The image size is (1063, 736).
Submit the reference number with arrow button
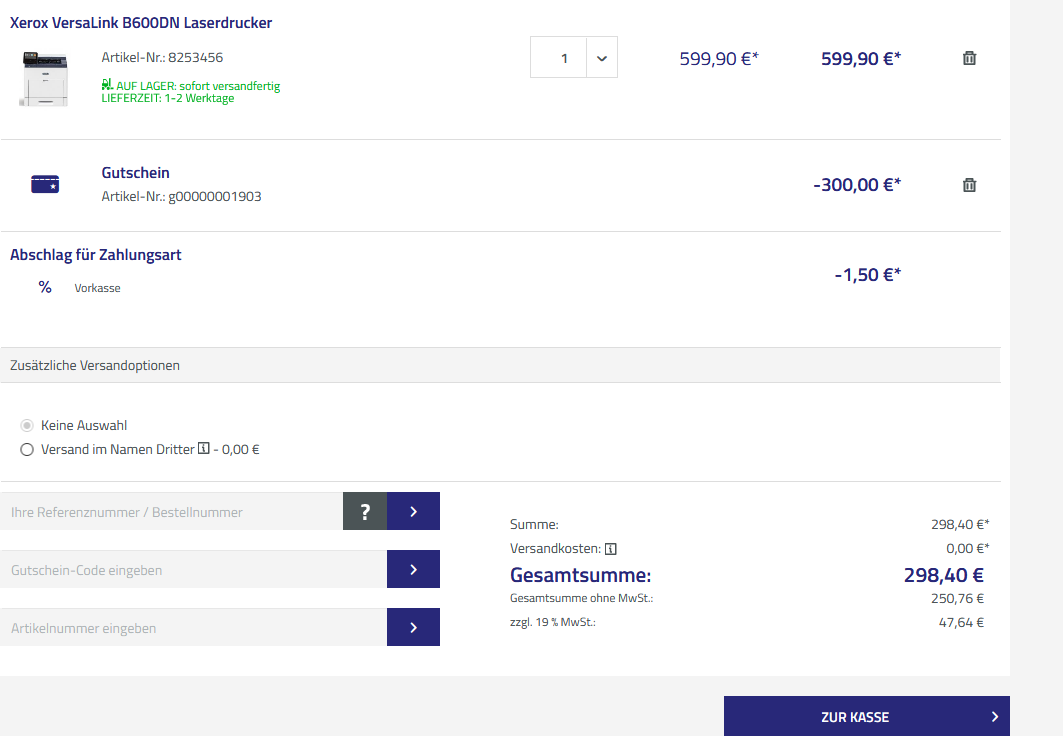point(413,512)
